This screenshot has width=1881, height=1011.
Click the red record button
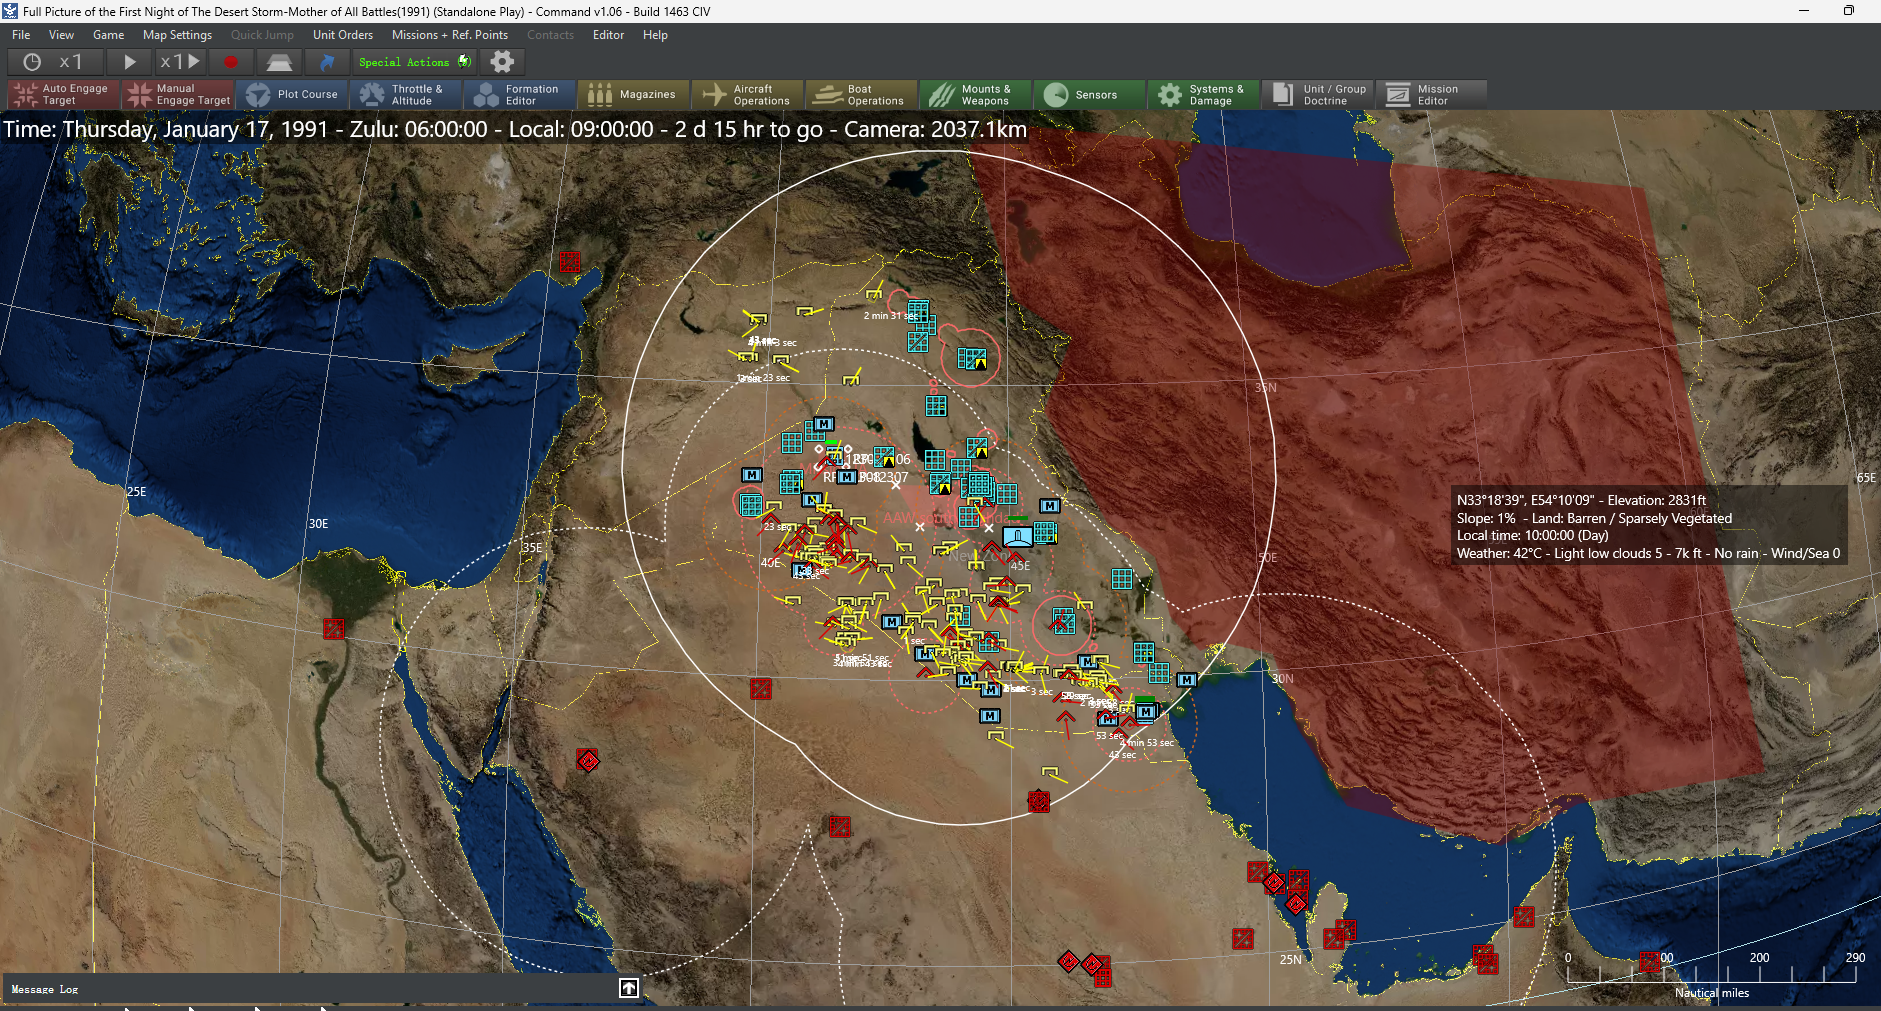231,62
